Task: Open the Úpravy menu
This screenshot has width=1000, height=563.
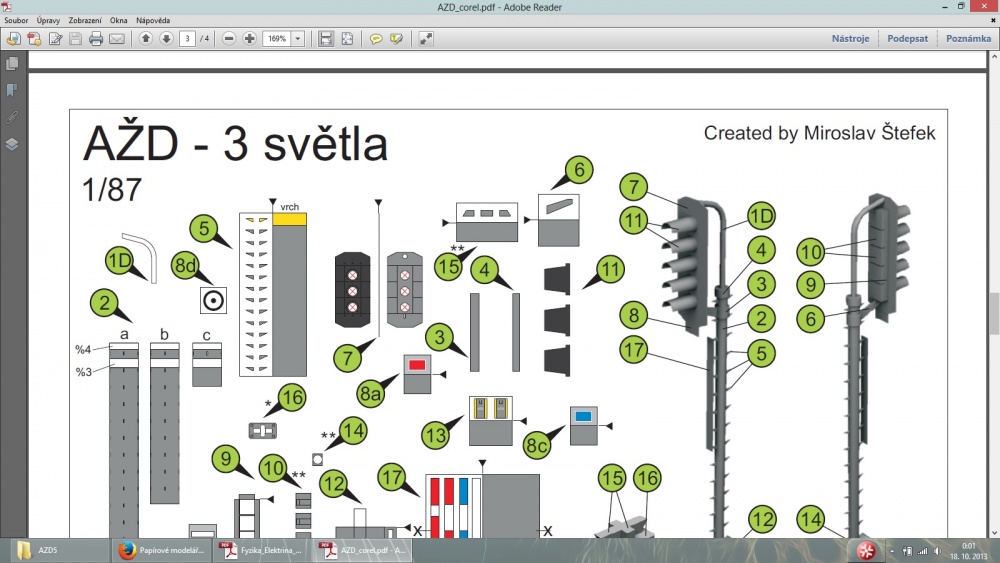Action: point(48,20)
